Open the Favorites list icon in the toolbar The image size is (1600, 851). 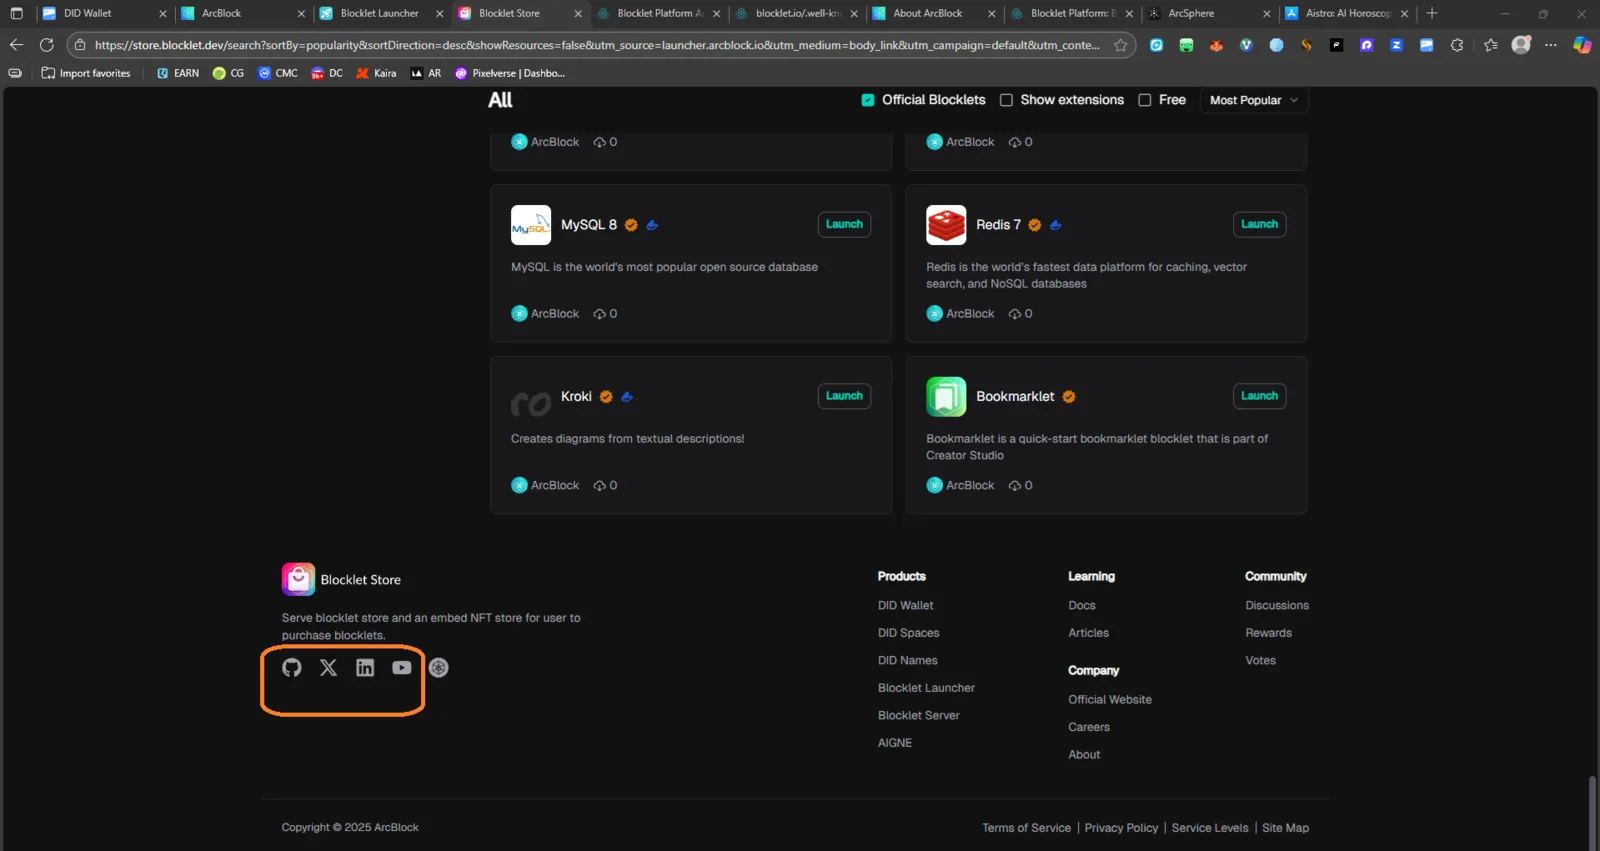pyautogui.click(x=1491, y=45)
